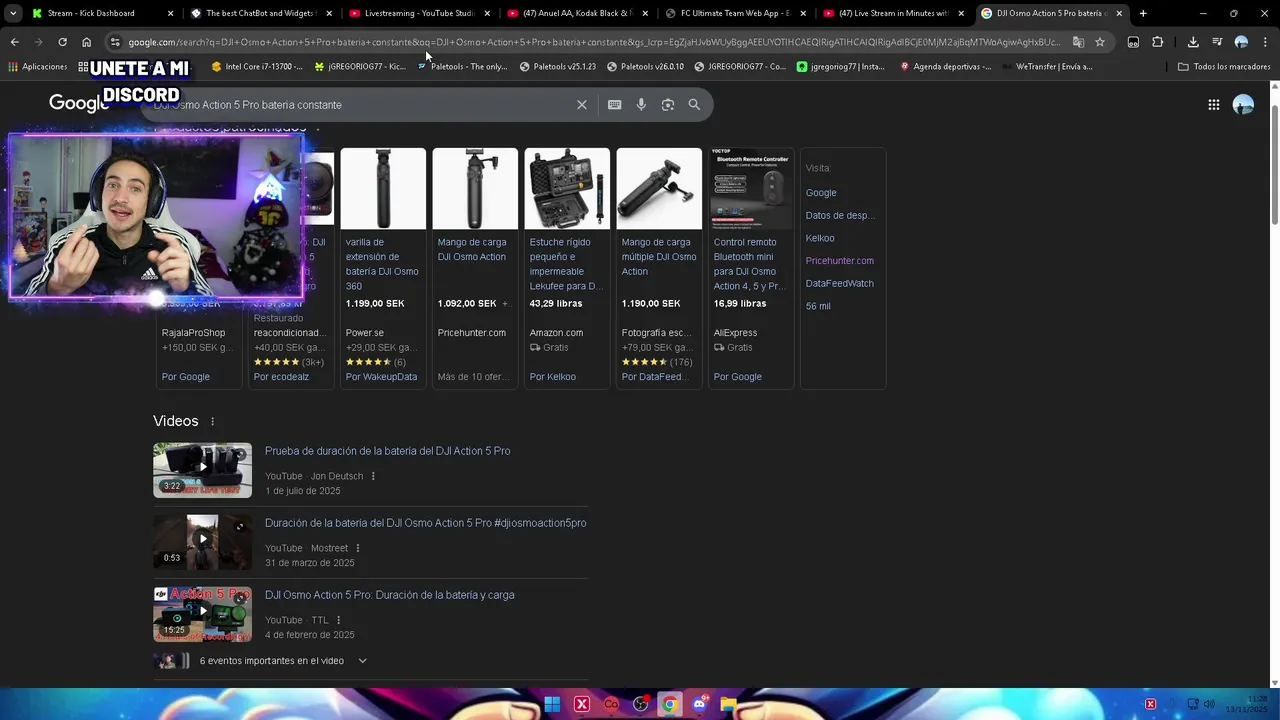This screenshot has height=720, width=1280.
Task: Click Por WakeupData under the Power.se product
Action: click(x=381, y=377)
